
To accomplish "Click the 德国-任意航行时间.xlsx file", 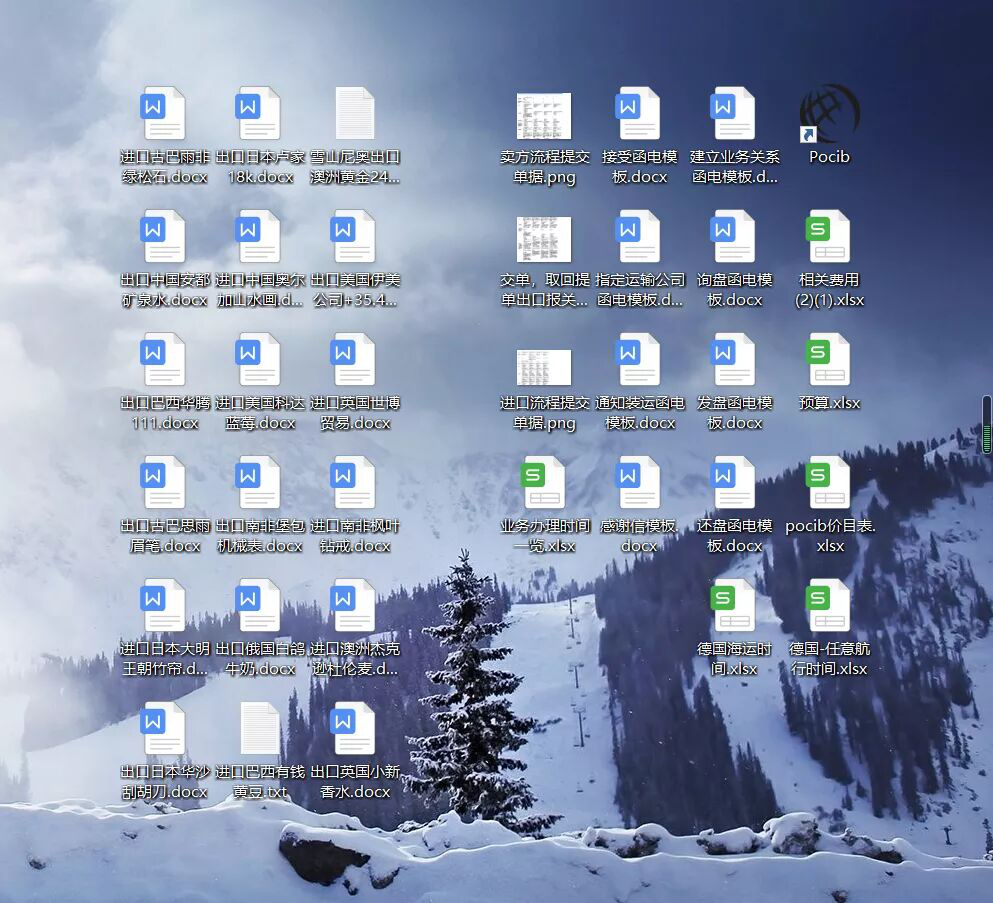I will (x=829, y=607).
